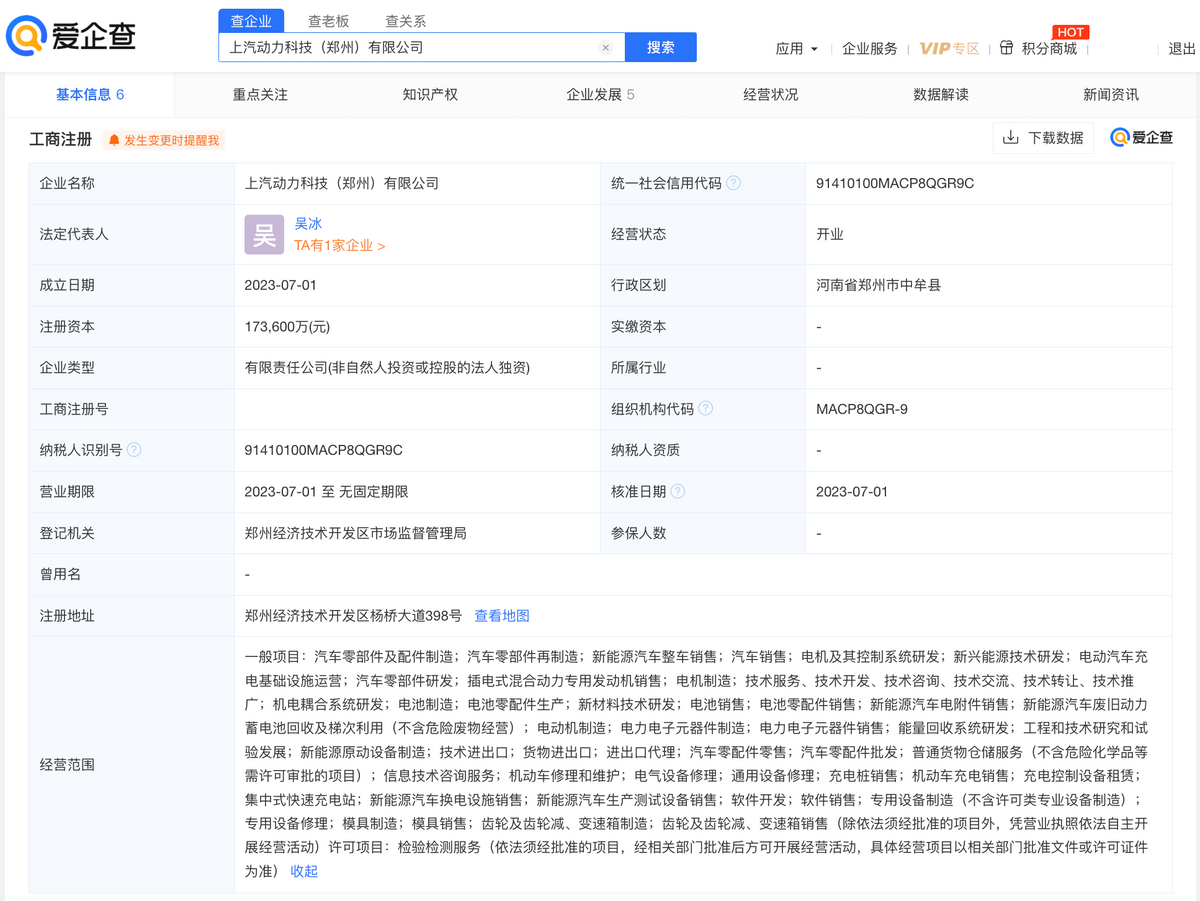This screenshot has height=901, width=1200.
Task: Click the 经营状态 value 开业
Action: tap(830, 234)
